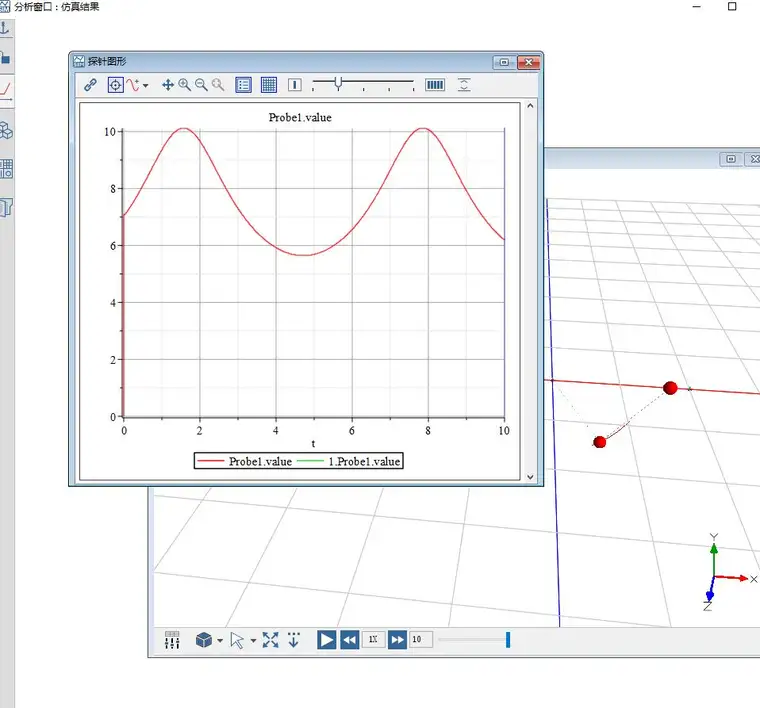This screenshot has height=708, width=760.
Task: Click the anchor icon in left sidebar
Action: click(x=5, y=28)
